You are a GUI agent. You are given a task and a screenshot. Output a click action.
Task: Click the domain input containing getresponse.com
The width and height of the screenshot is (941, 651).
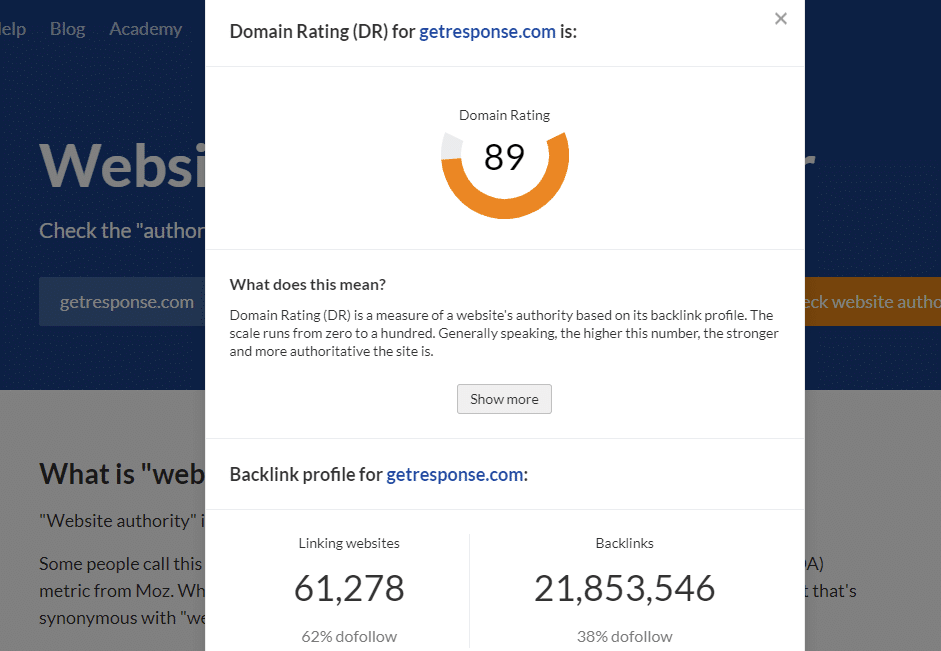point(122,302)
